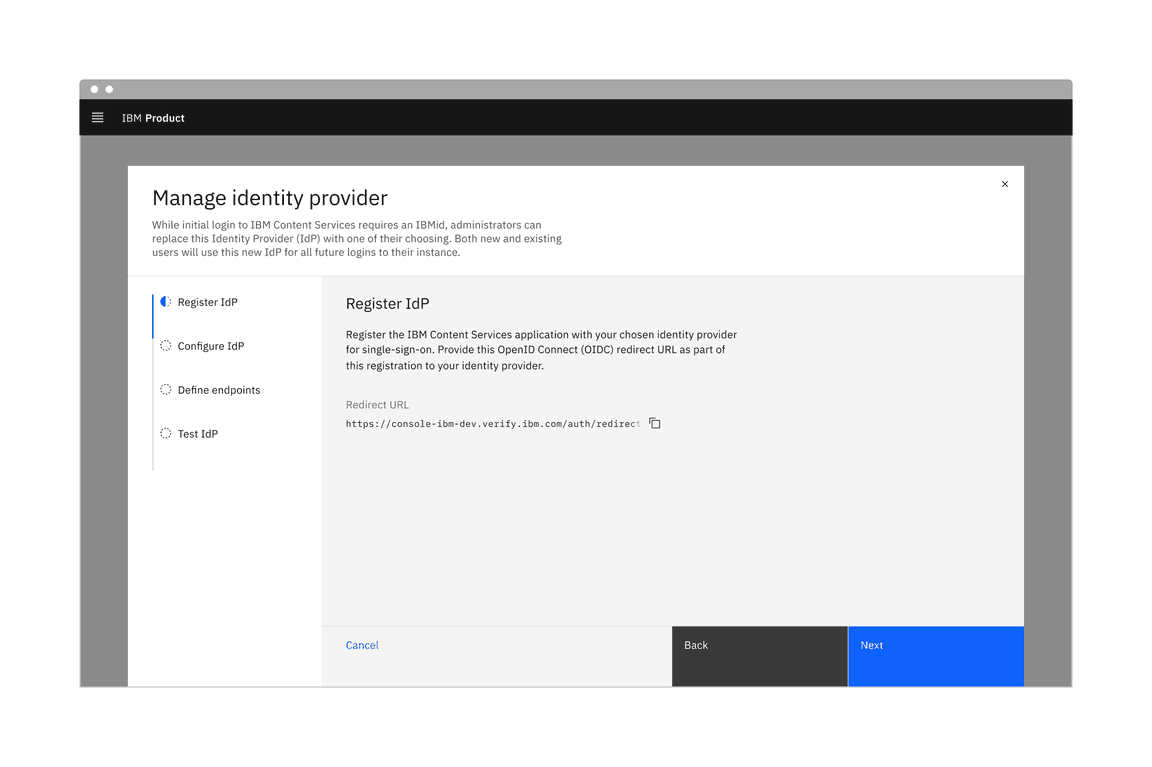The height and width of the screenshot is (767, 1152).
Task: Go to the Configure IdP step label
Action: click(211, 346)
